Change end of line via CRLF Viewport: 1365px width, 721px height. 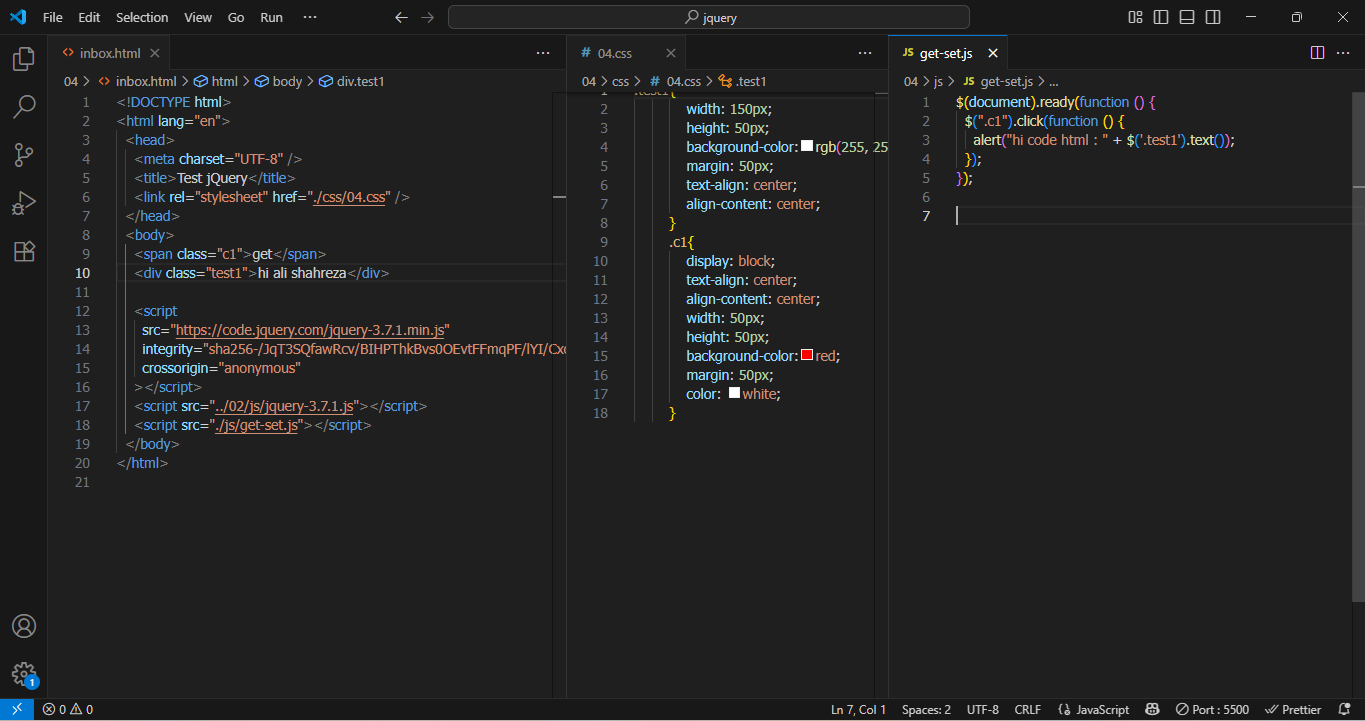tap(1027, 709)
